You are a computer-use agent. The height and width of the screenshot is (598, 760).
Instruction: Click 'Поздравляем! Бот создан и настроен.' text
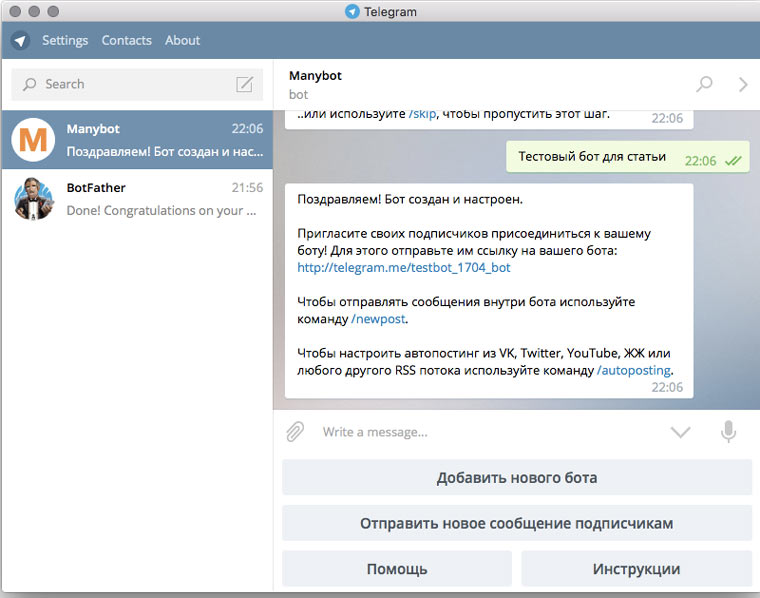pos(410,199)
